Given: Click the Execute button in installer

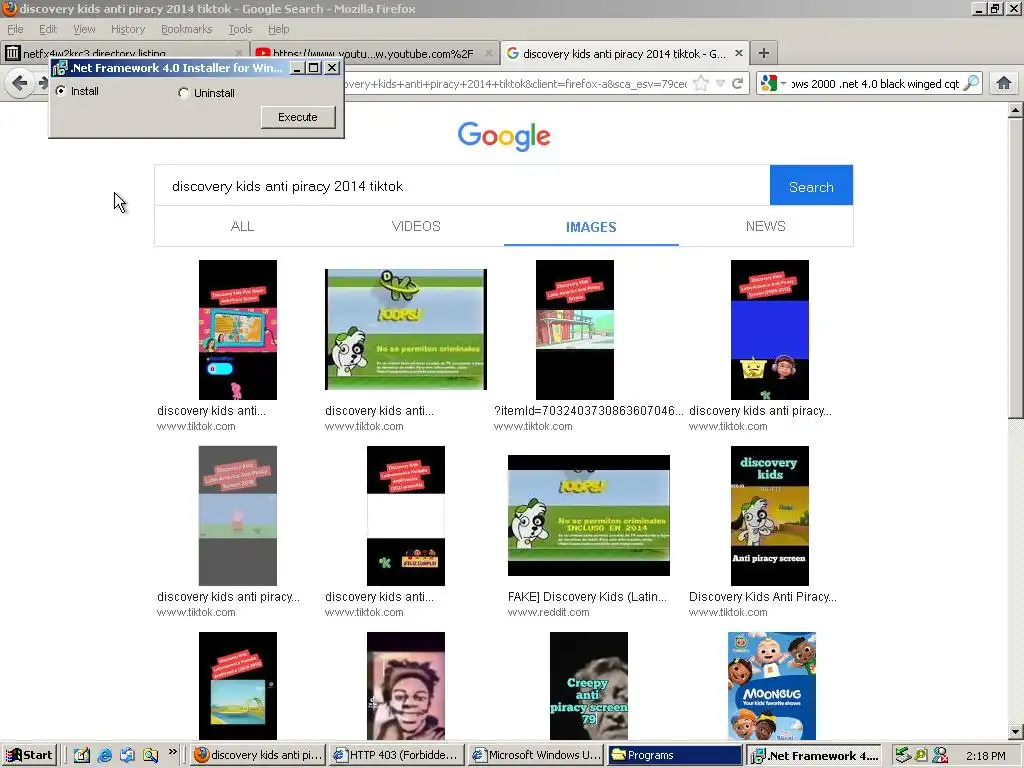Looking at the screenshot, I should click(298, 117).
